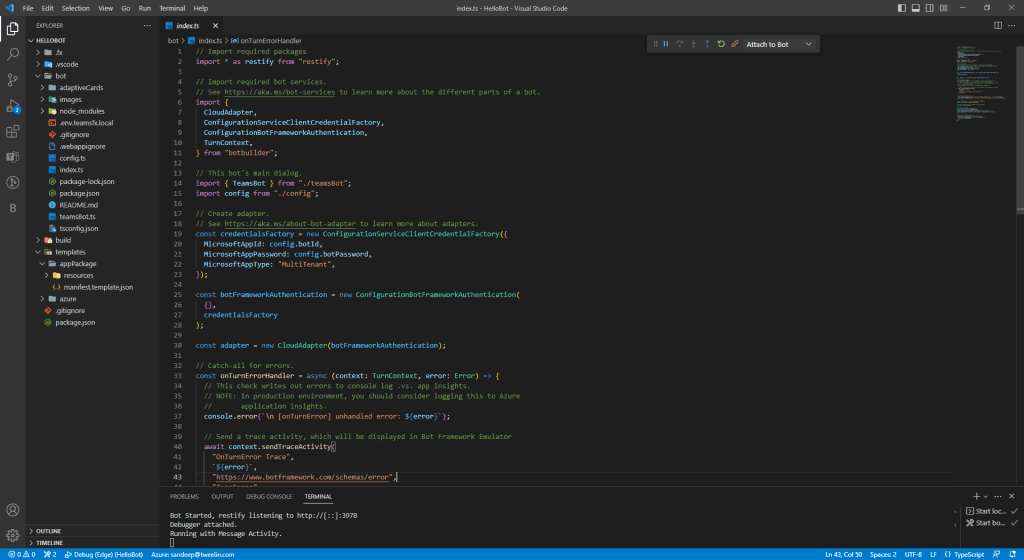Image resolution: width=1024 pixels, height=560 pixels.
Task: Split the editor to the right
Action: click(998, 25)
